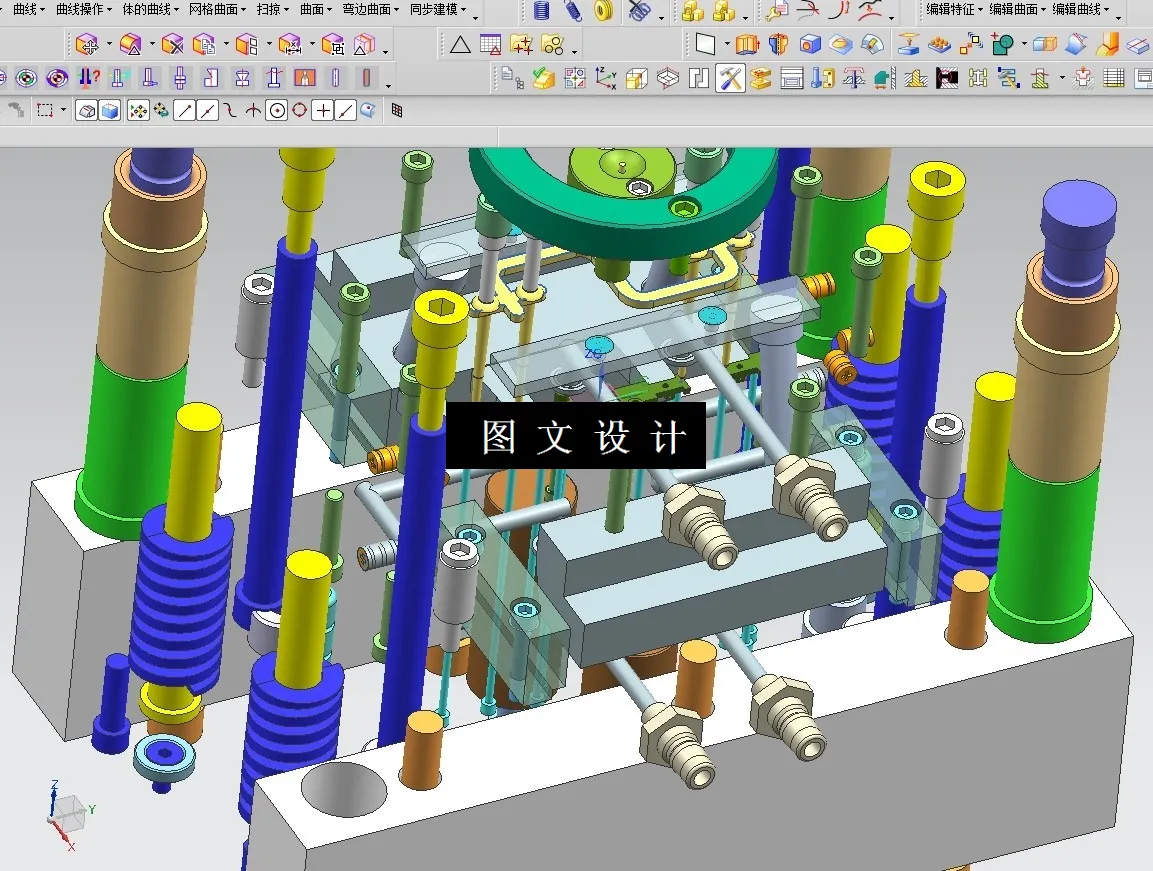Open the 曲面 dropdown menu

[316, 9]
